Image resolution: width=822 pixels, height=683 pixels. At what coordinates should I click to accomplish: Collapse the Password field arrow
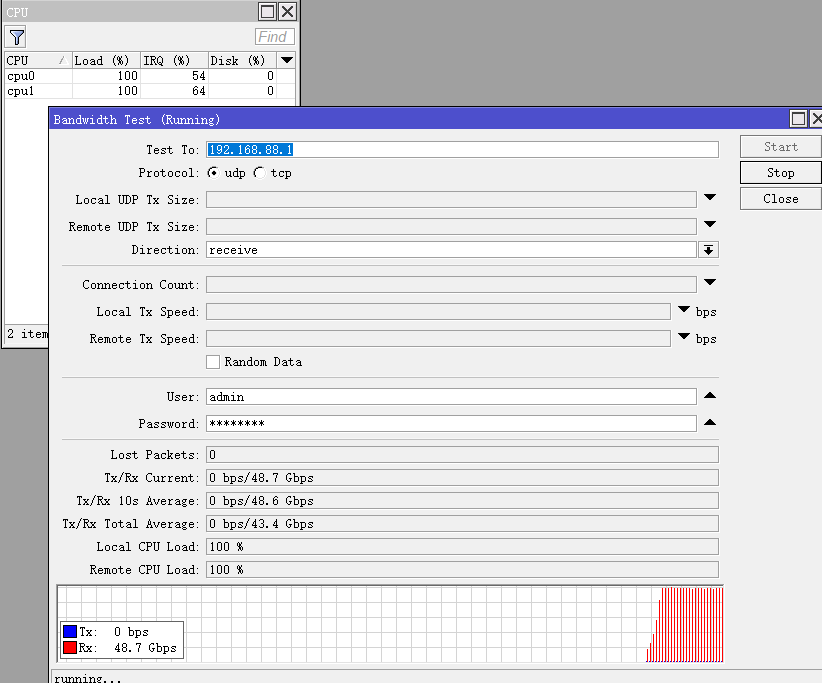coord(710,423)
